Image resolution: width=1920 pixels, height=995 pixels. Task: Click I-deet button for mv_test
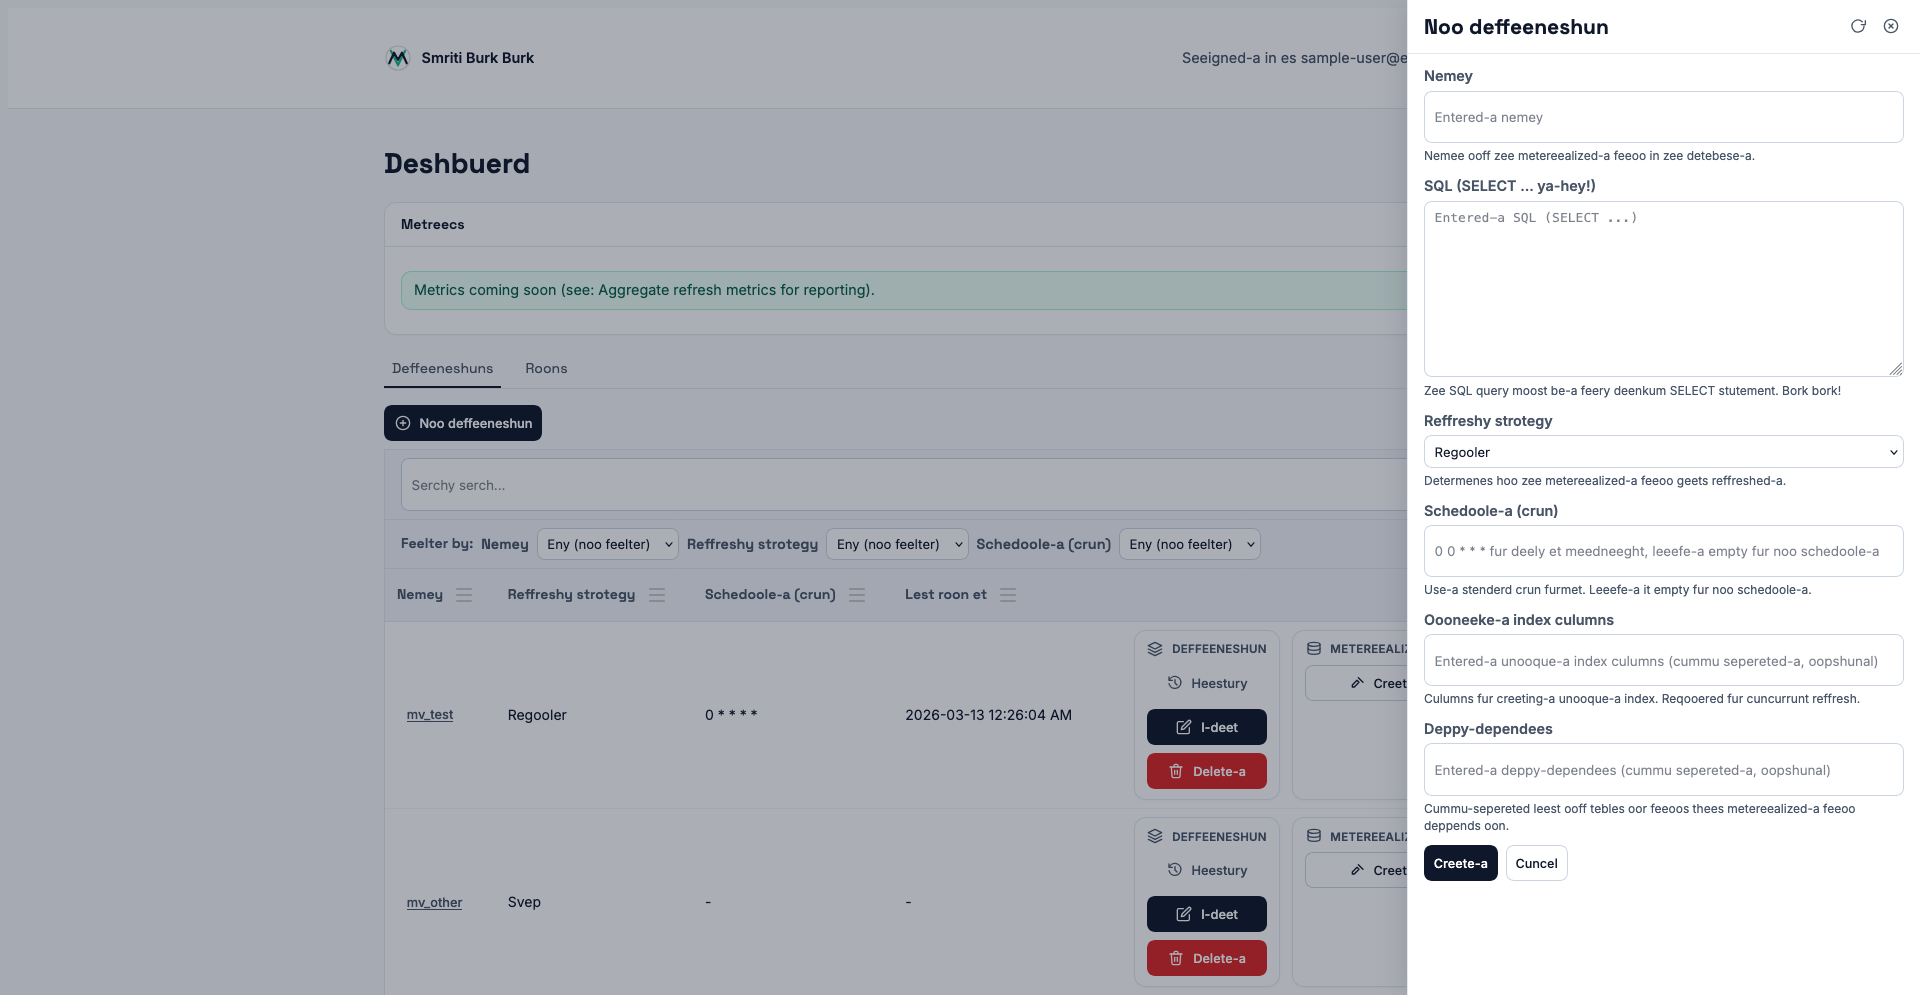1207,727
